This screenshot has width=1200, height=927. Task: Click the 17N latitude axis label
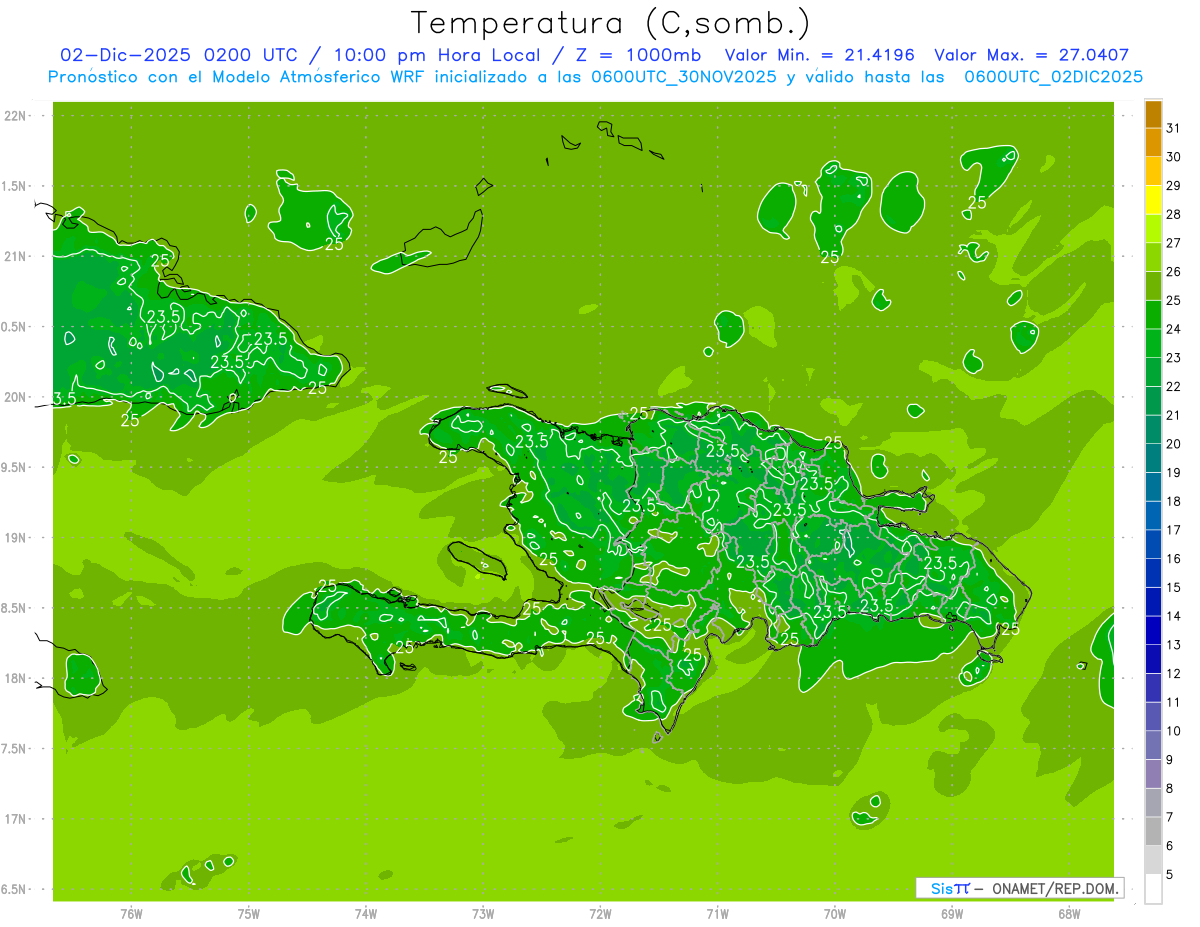(x=16, y=819)
